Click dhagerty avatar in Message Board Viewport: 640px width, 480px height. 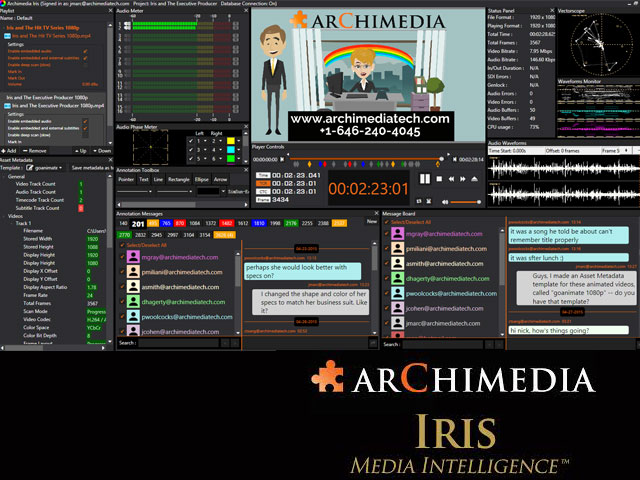[x=398, y=278]
